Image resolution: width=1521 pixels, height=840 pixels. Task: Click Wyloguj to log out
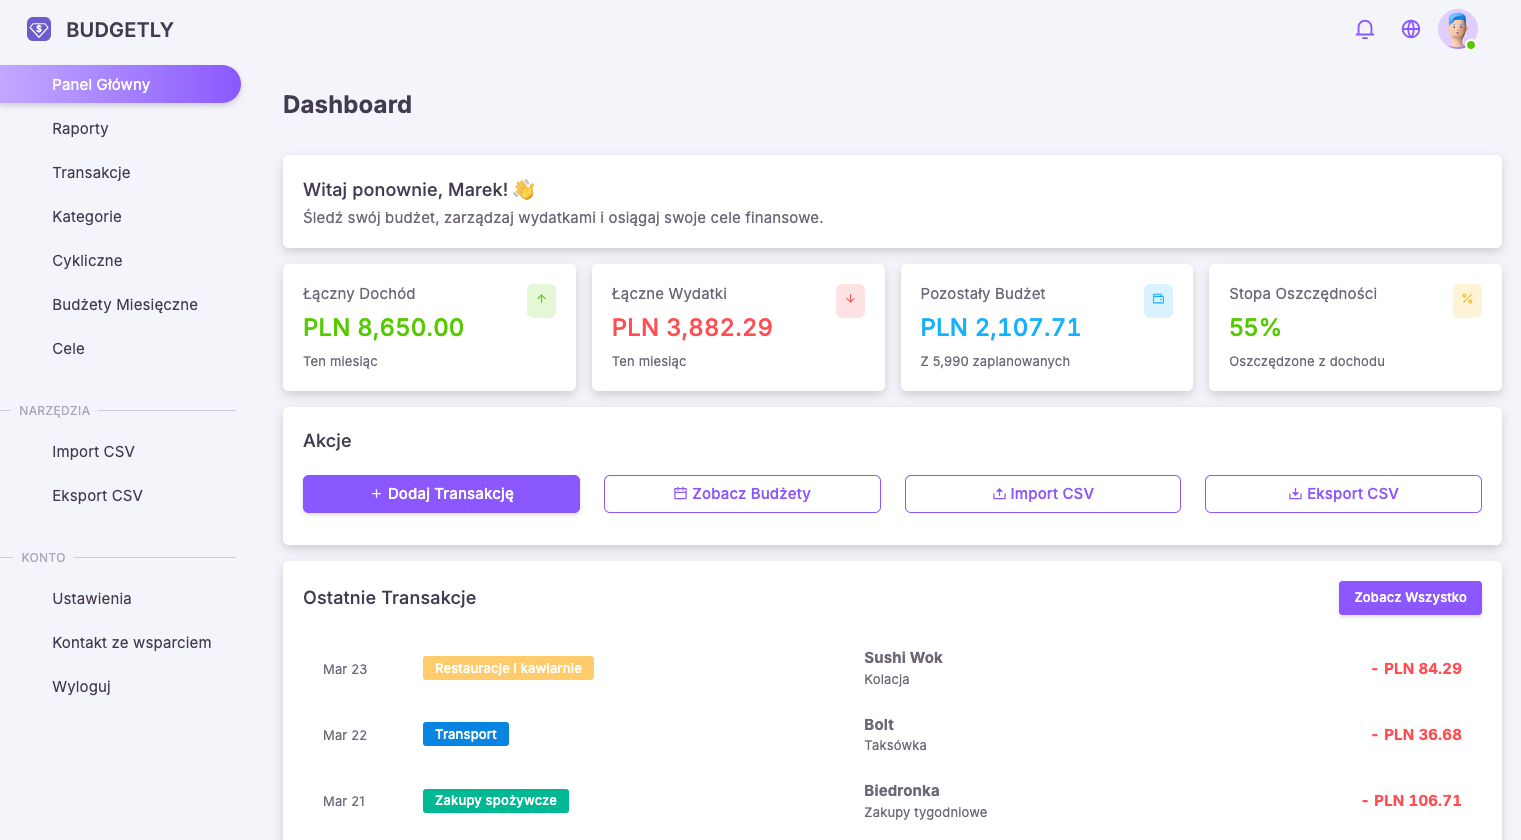[x=81, y=686]
